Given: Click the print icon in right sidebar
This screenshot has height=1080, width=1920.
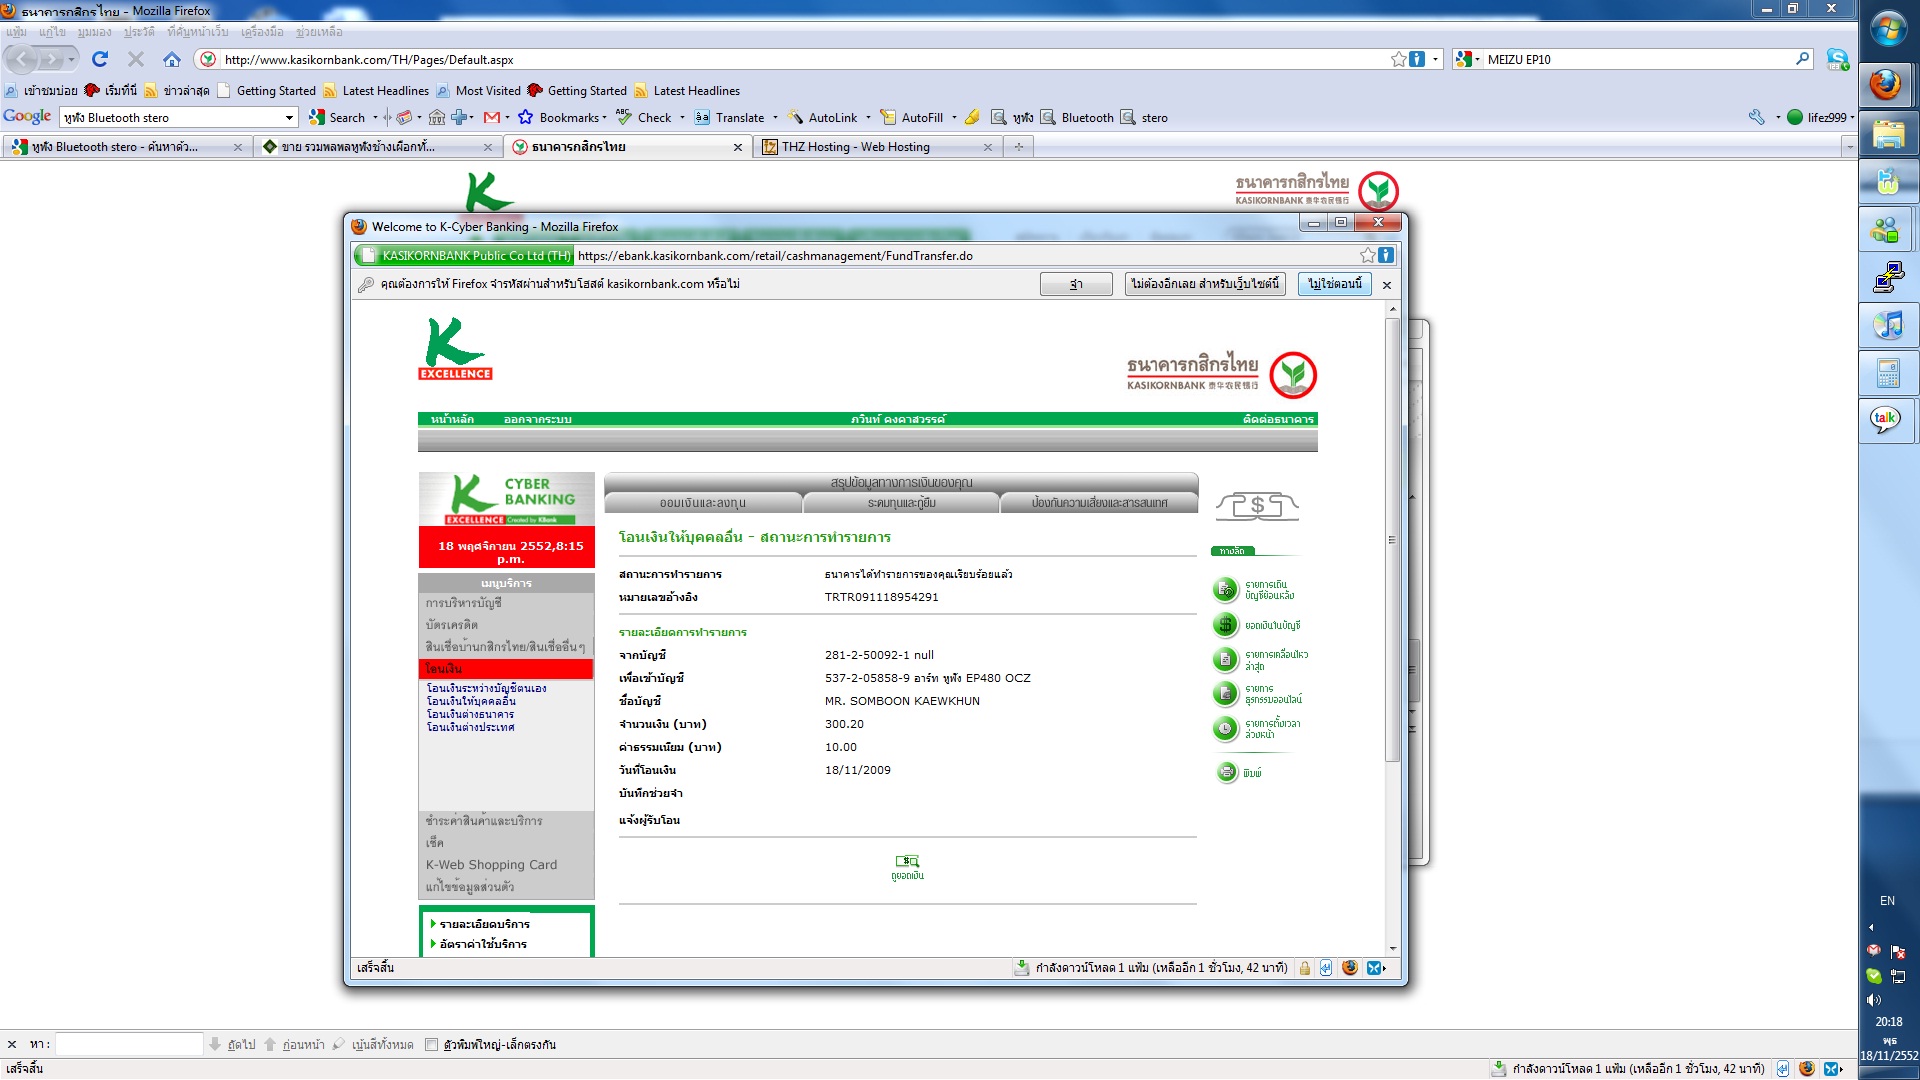Looking at the screenshot, I should [1227, 772].
